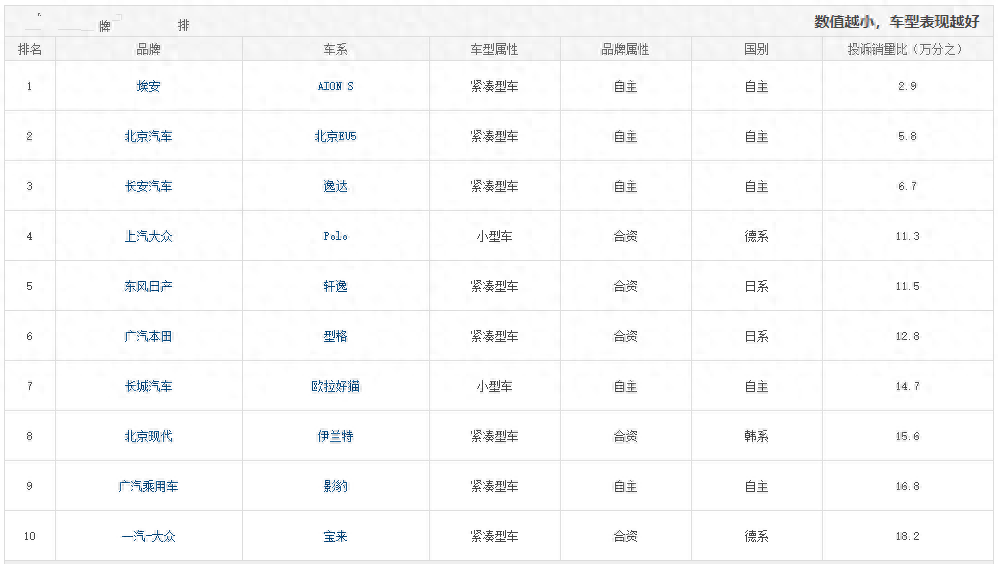This screenshot has height=564, width=998.
Task: Select the complaint ratio value 6.7
Action: 908,187
